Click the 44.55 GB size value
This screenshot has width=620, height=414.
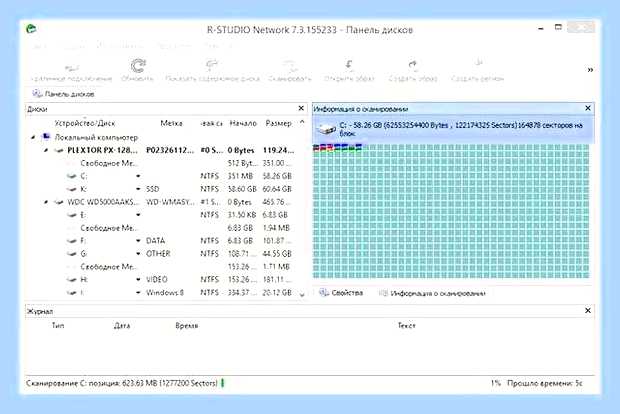277,253
